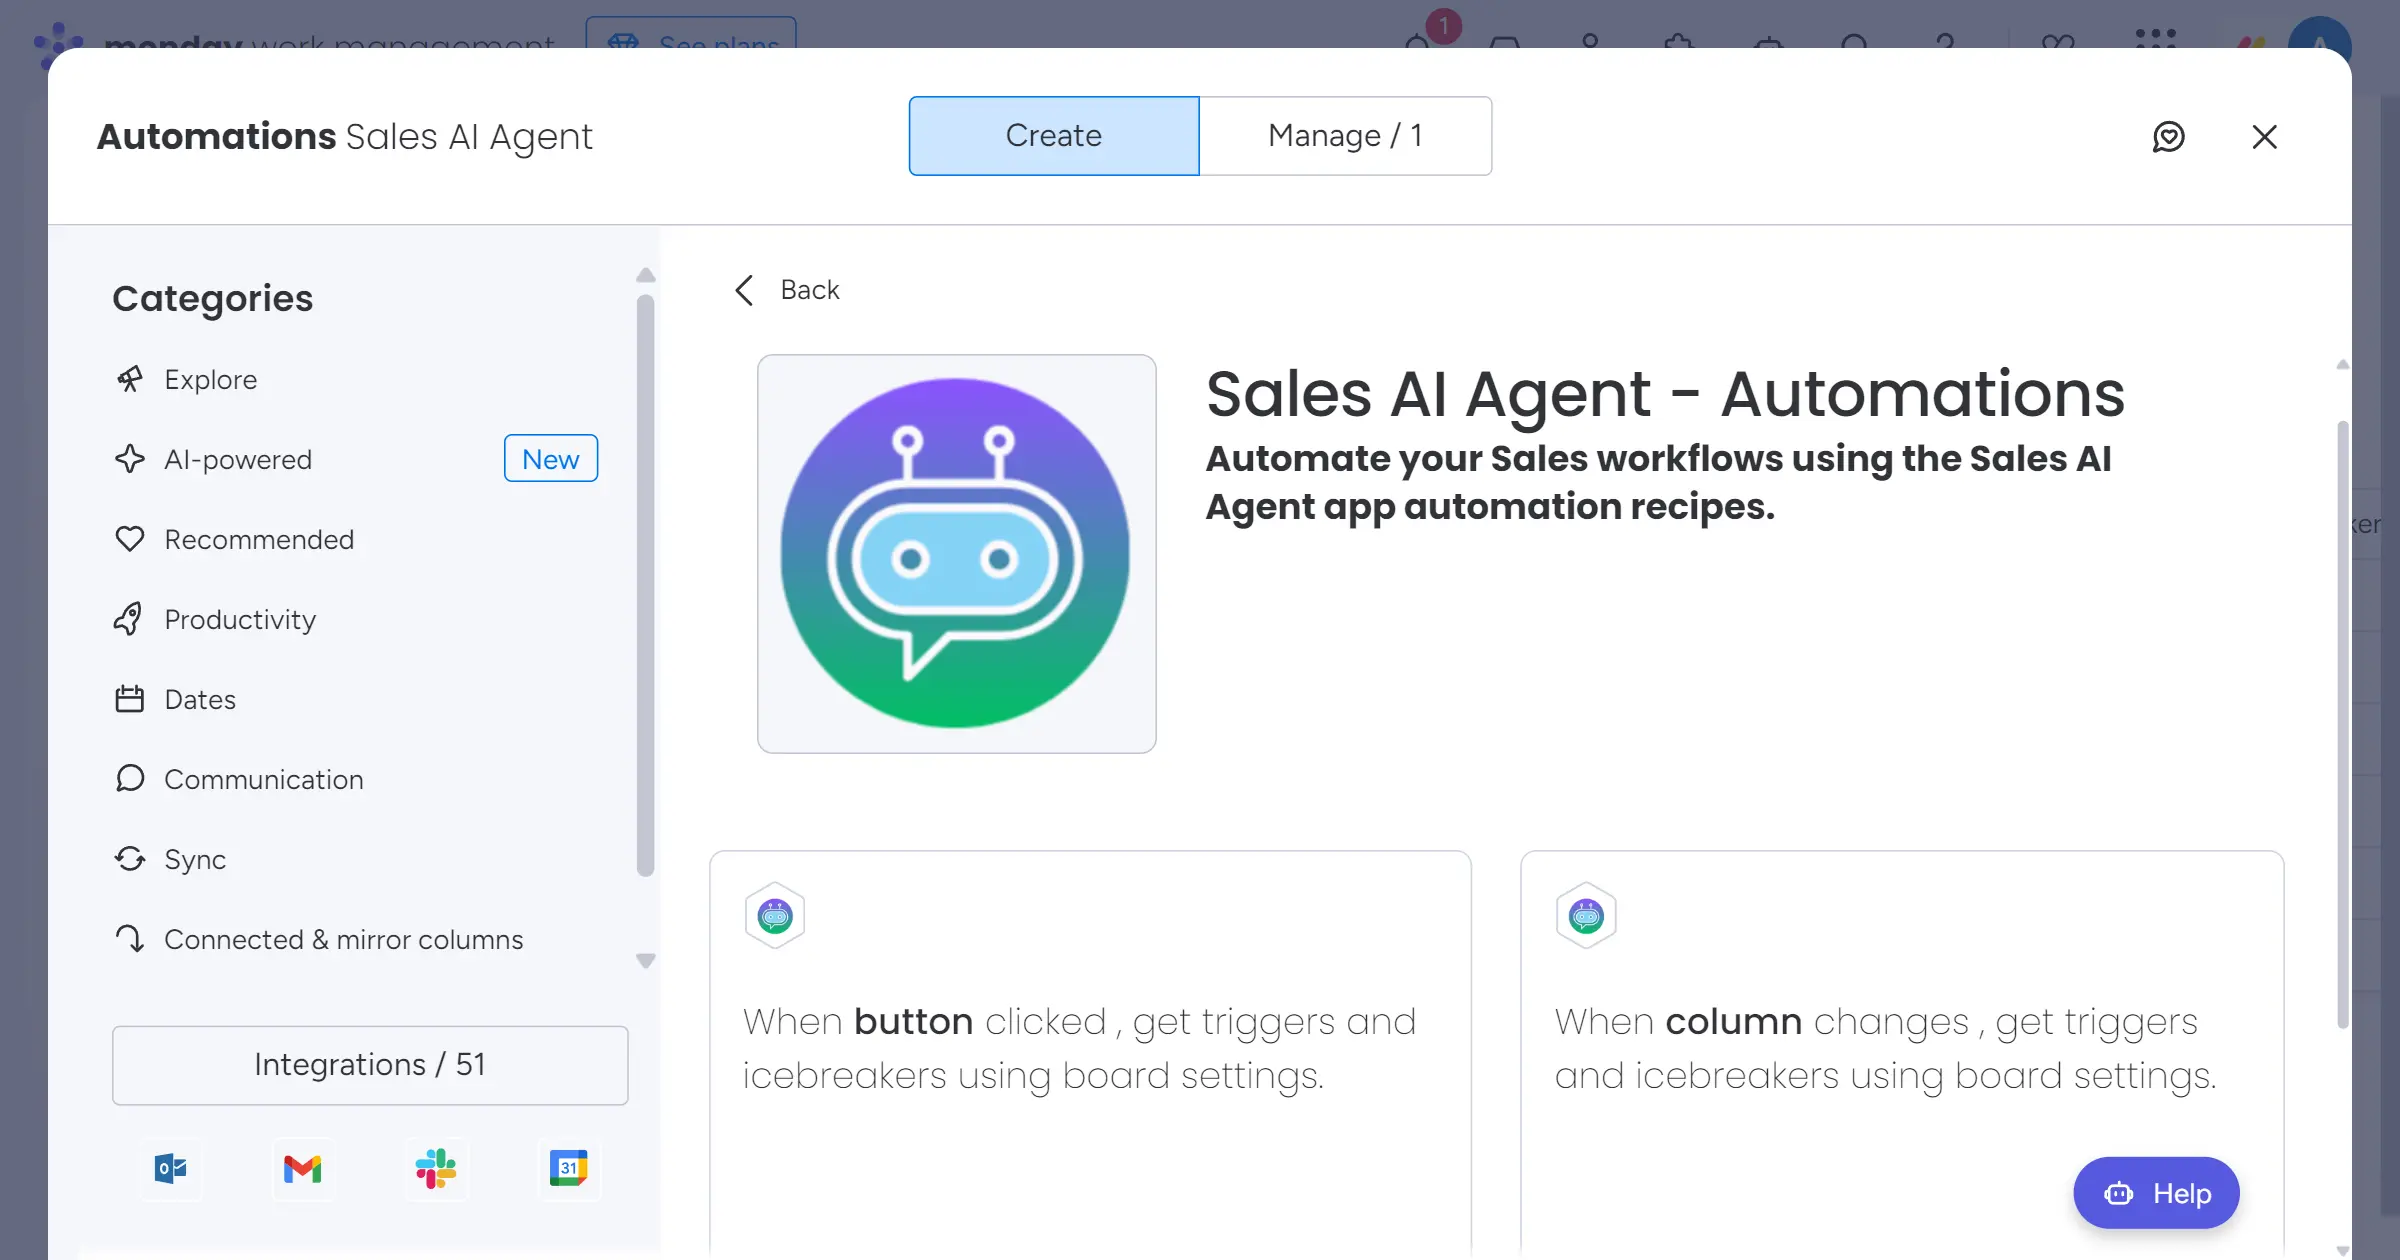The height and width of the screenshot is (1260, 2400).
Task: Open the Google Calendar integration icon
Action: tap(568, 1168)
